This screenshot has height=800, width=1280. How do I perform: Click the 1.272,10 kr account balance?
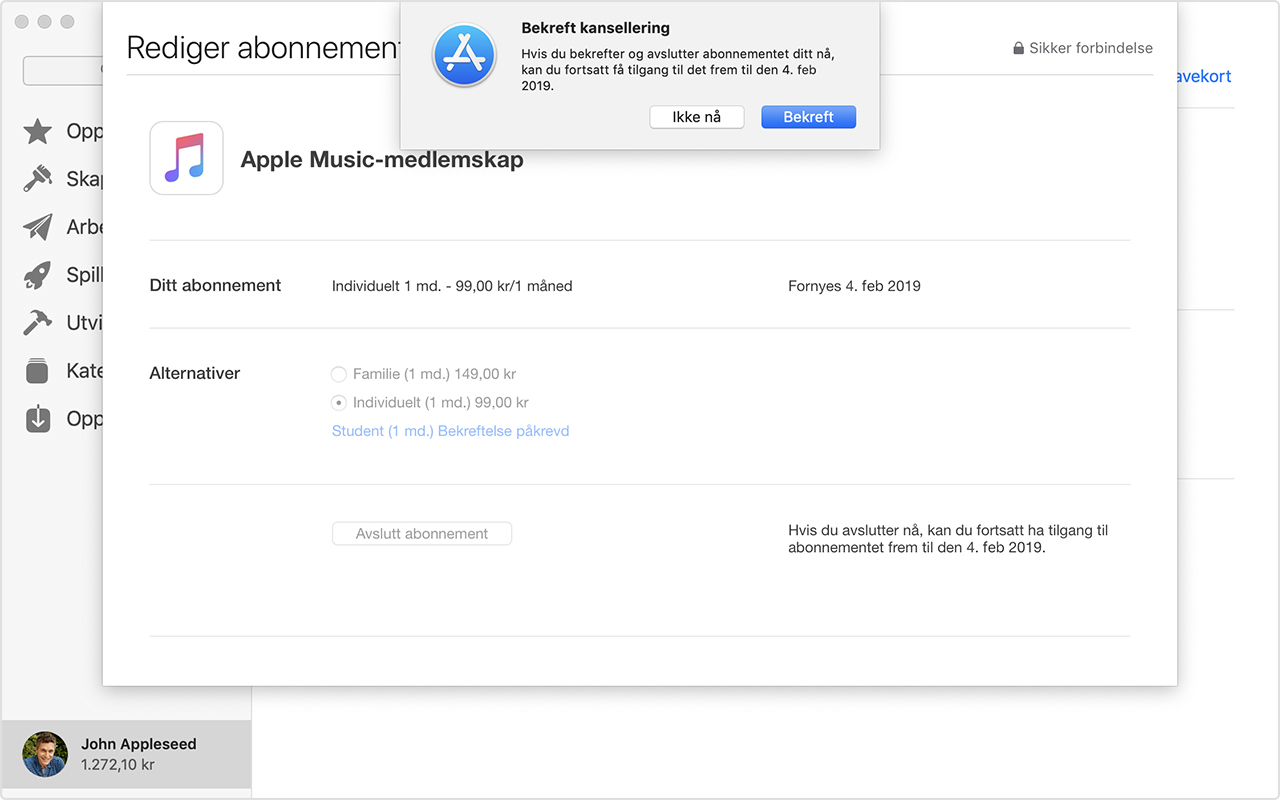pos(118,765)
